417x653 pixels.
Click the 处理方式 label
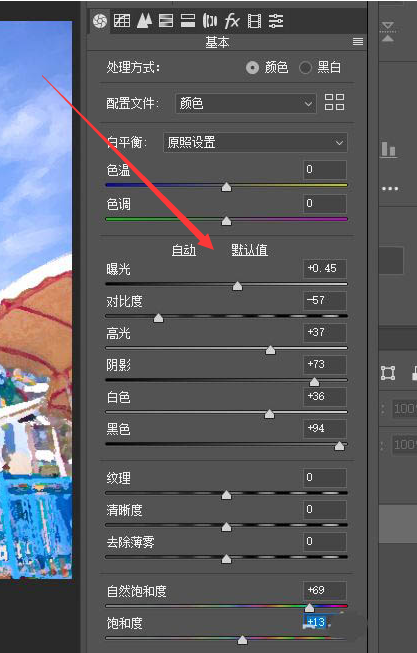click(133, 67)
